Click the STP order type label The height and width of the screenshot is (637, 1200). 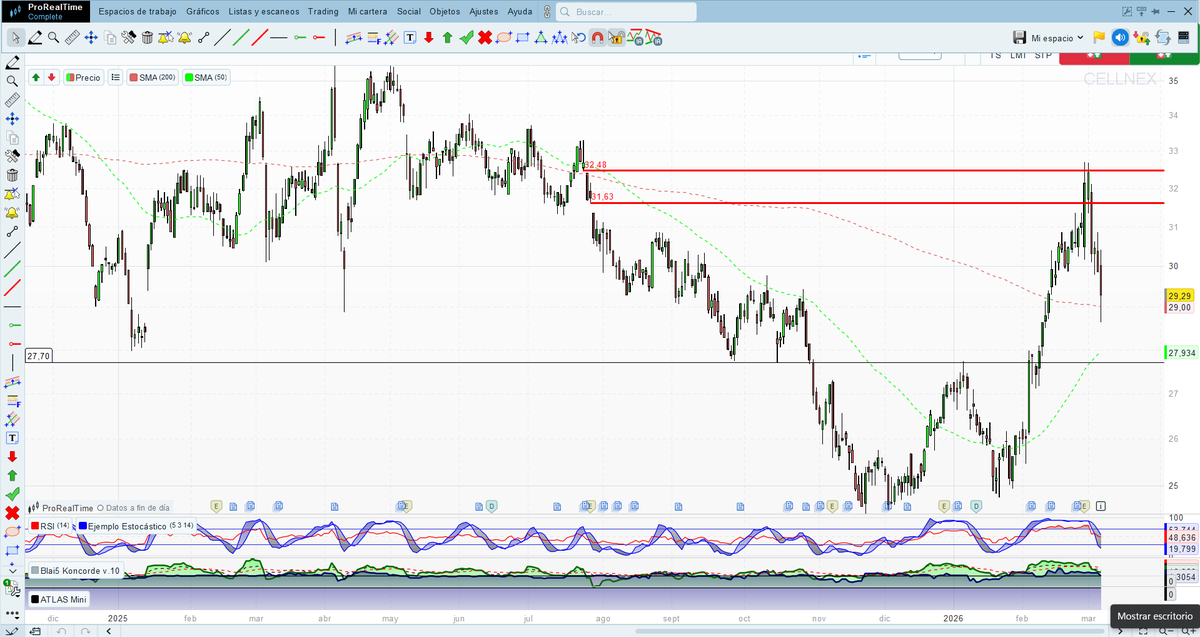click(x=1043, y=55)
